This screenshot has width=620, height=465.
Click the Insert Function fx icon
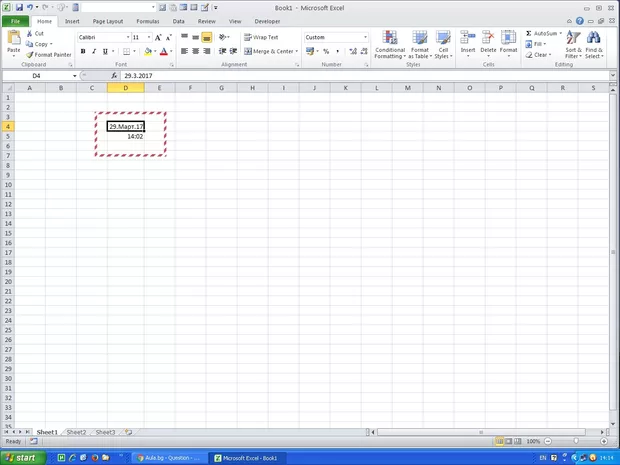114,76
